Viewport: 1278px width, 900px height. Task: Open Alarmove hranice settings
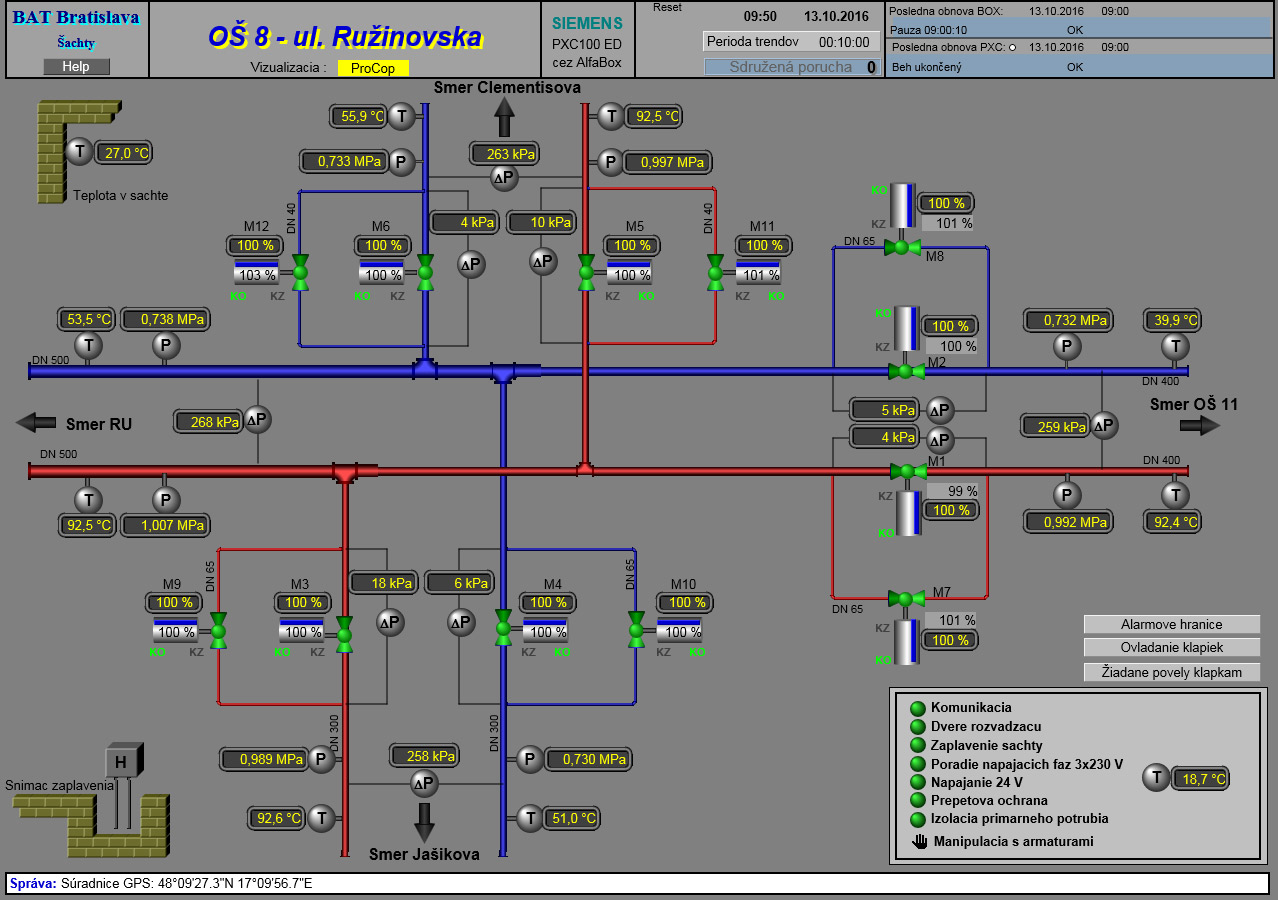pos(1171,624)
